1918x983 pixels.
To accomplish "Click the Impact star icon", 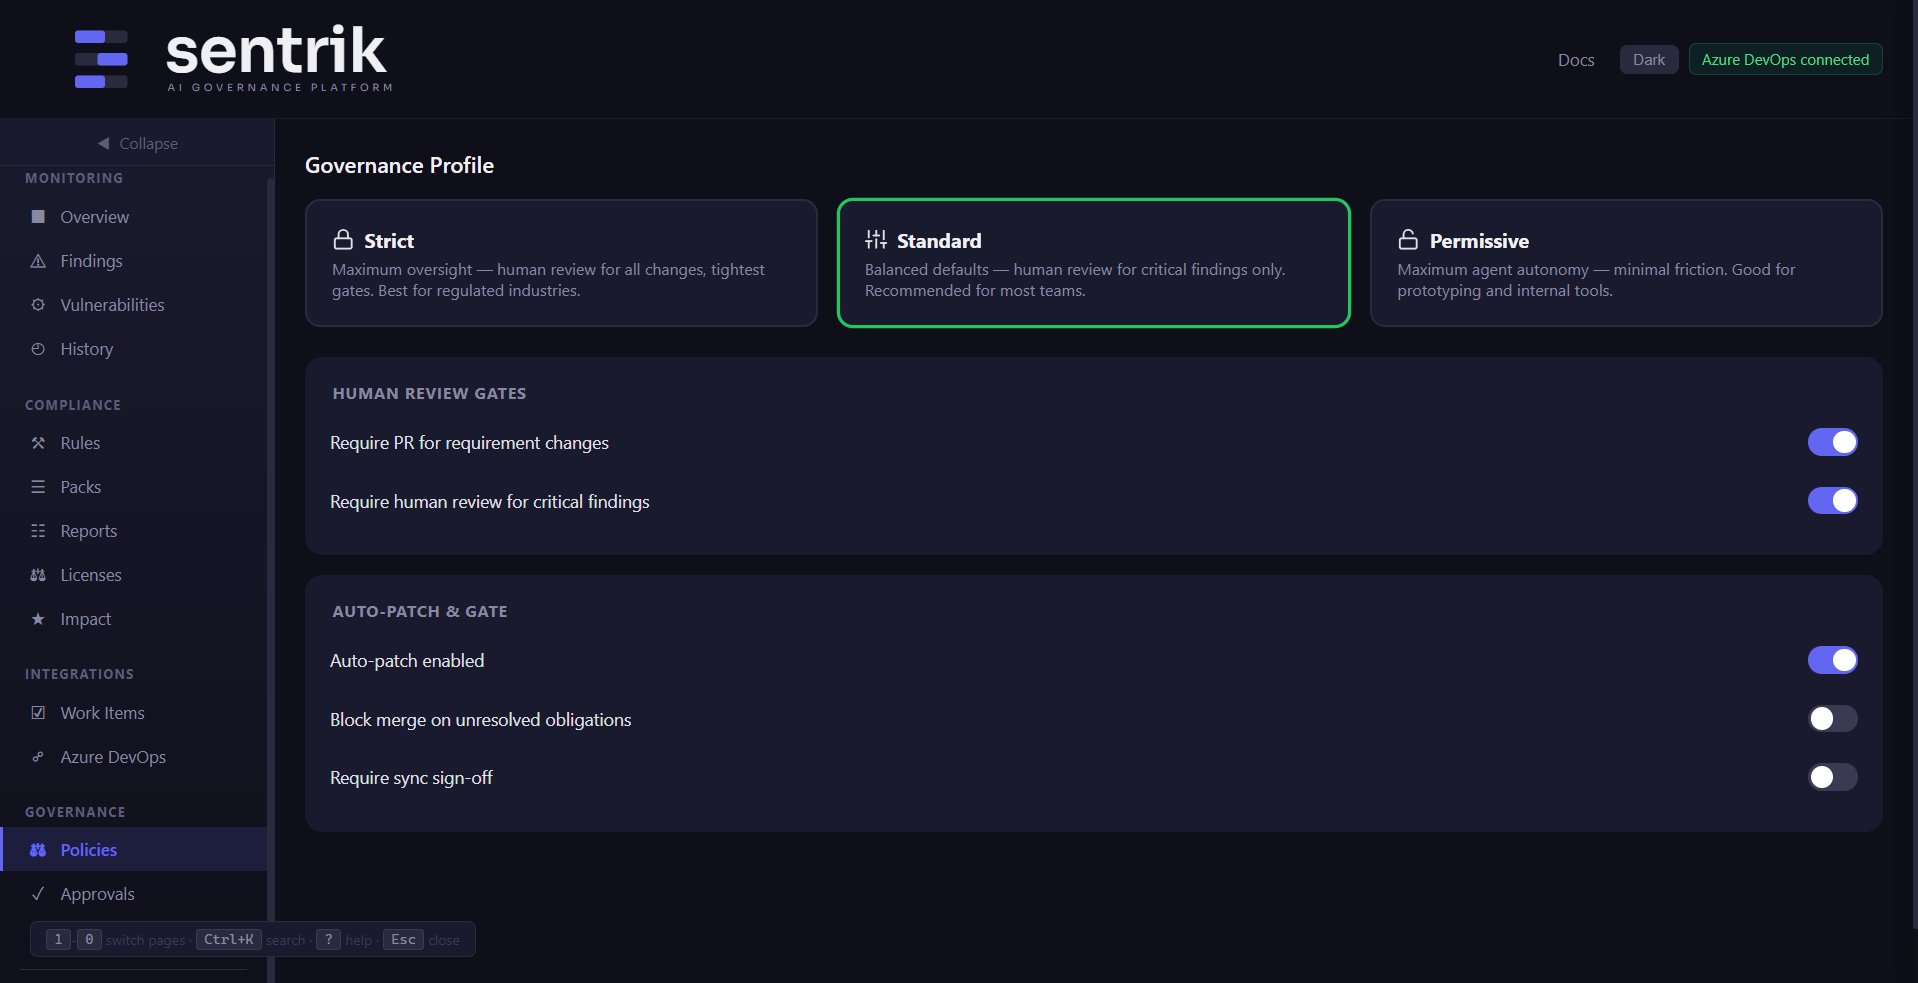I will click(38, 619).
